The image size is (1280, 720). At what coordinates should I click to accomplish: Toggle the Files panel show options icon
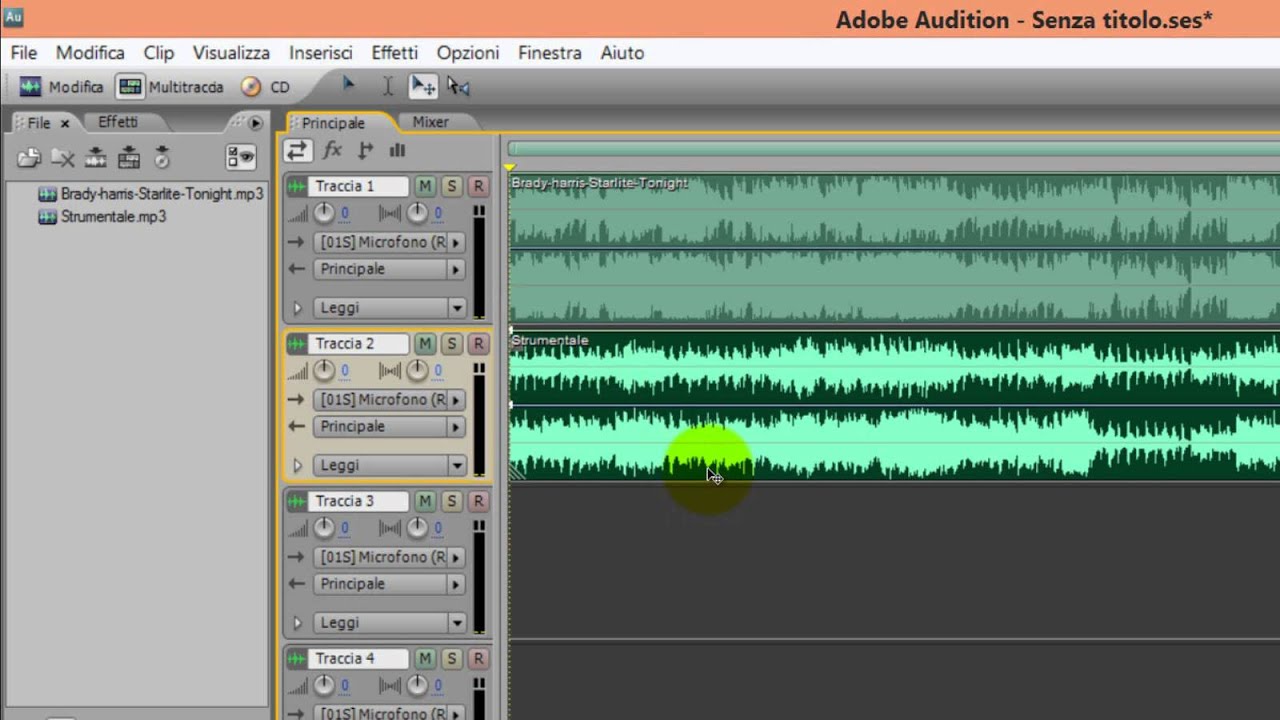tap(241, 157)
